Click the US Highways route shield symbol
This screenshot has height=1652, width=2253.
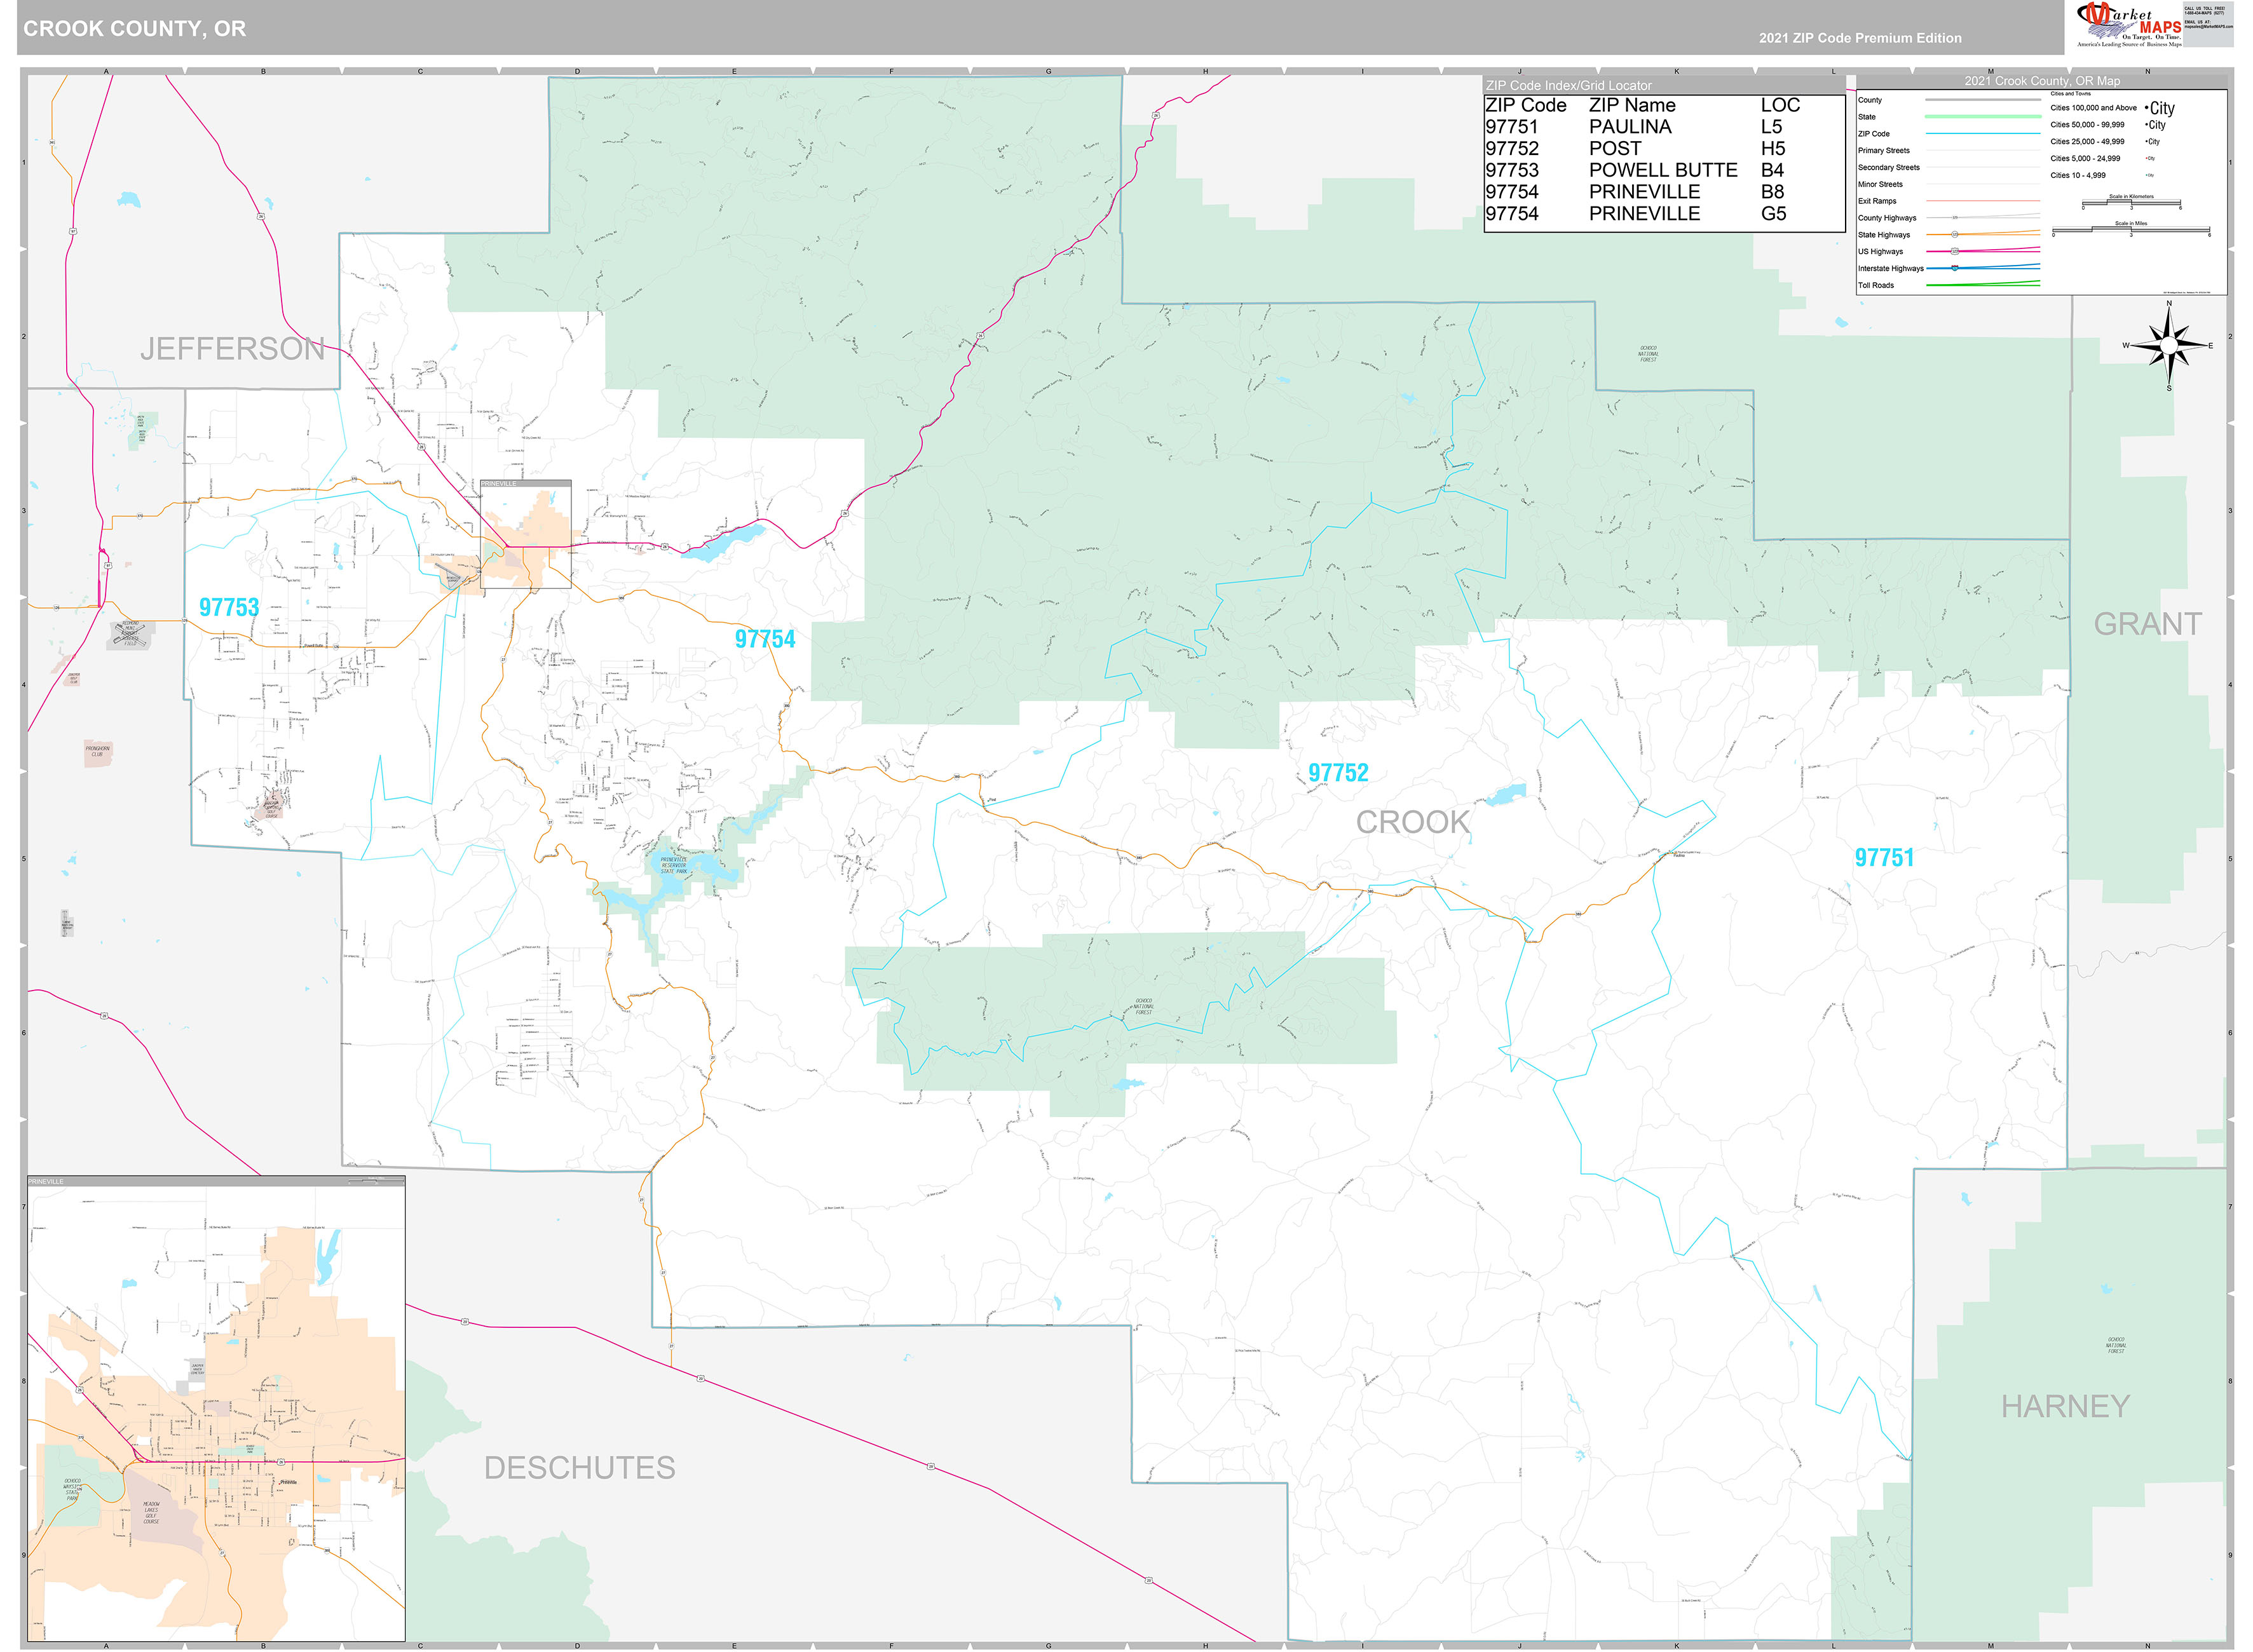coord(1956,251)
